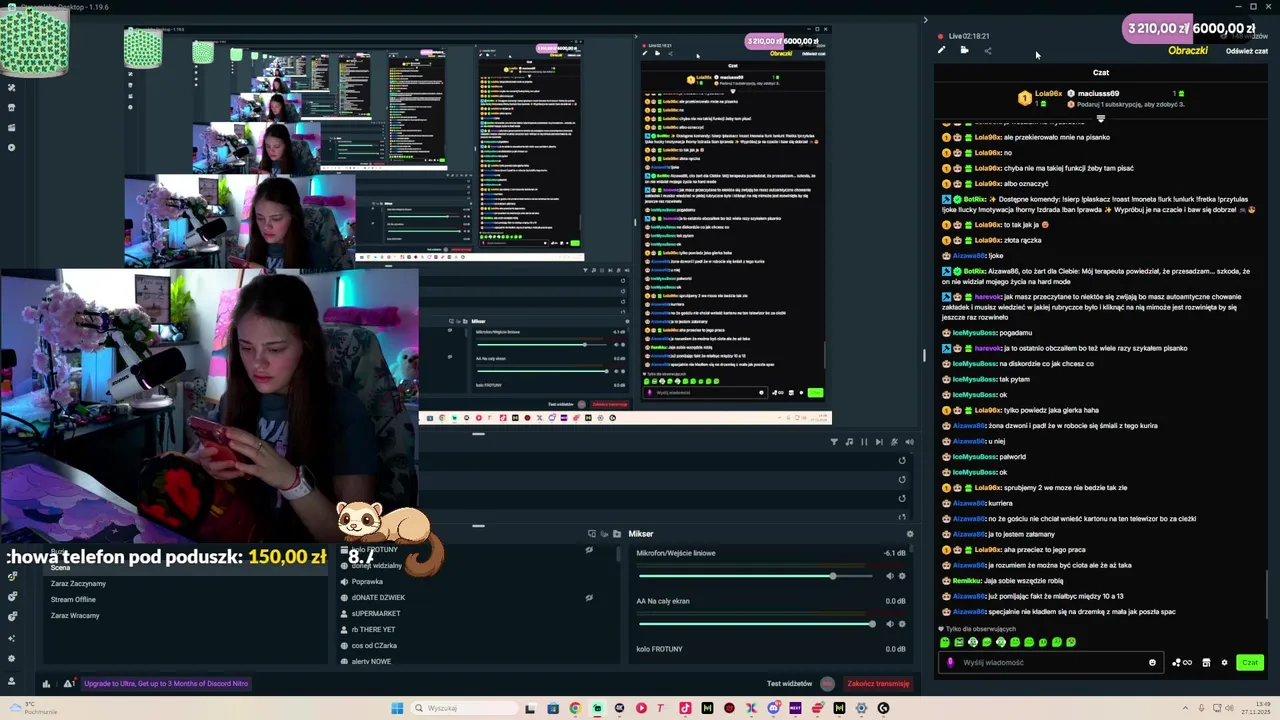
Task: Select the Poprawka source
Action: coord(367,582)
